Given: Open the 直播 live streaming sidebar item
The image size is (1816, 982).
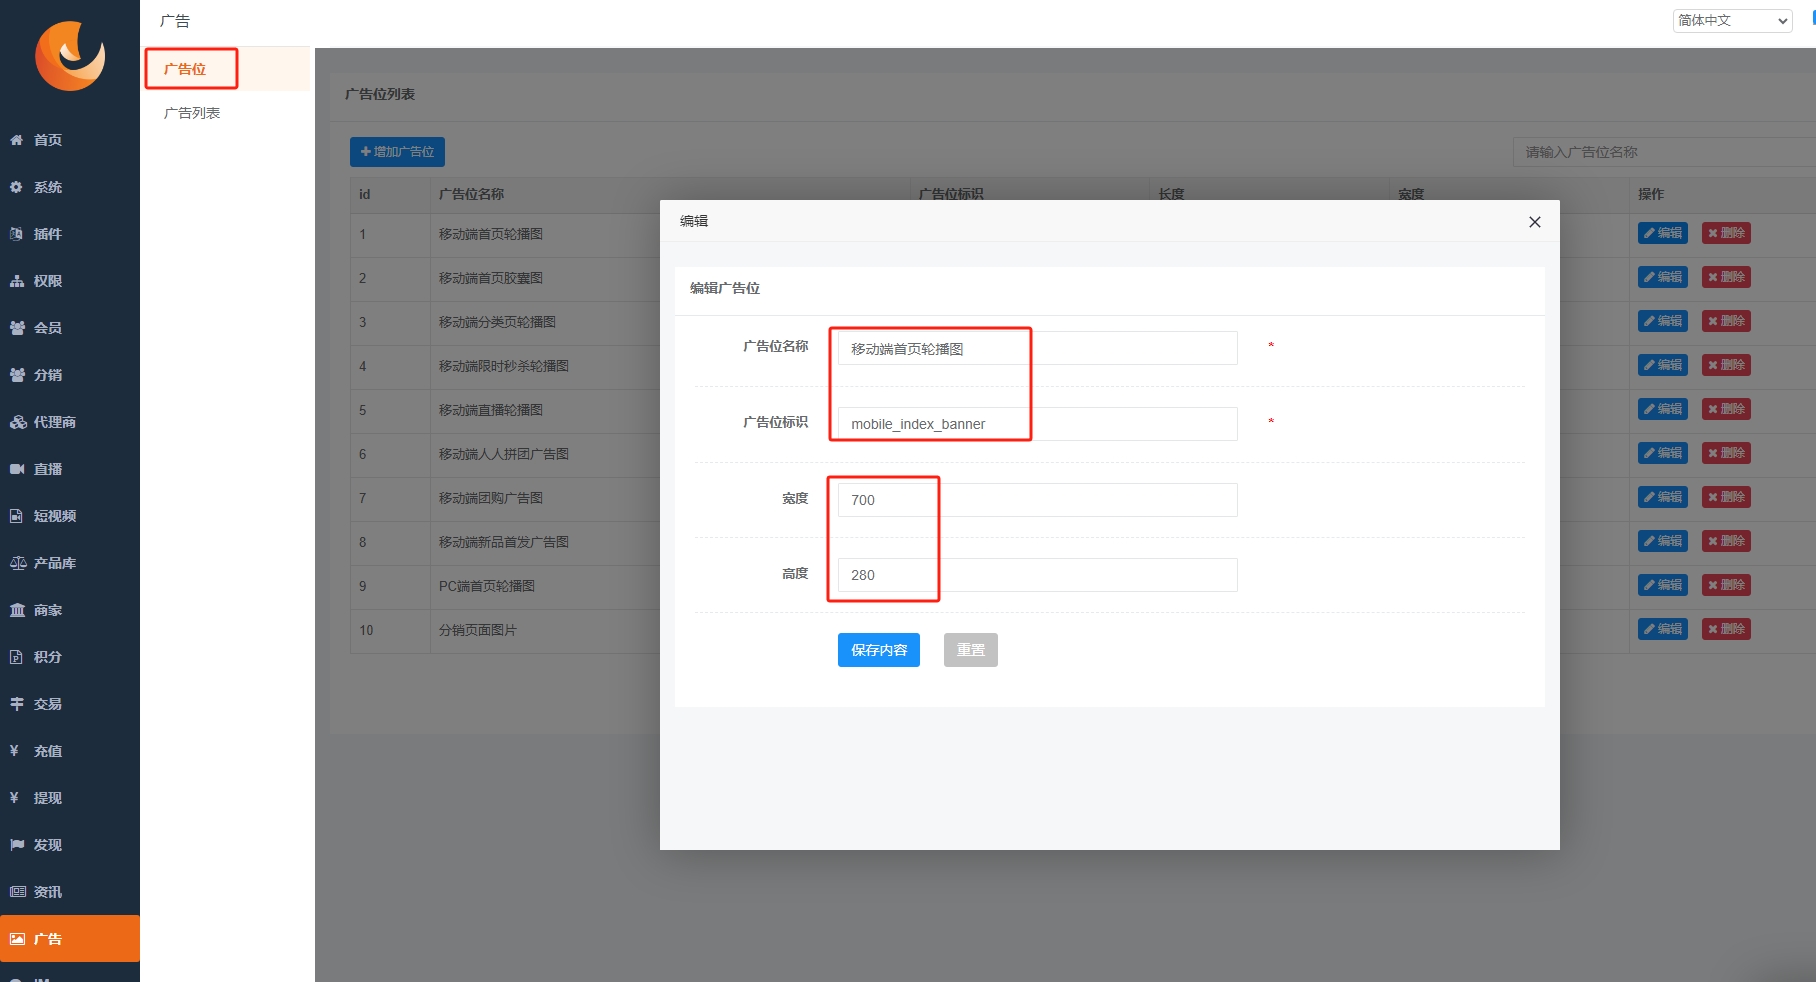Looking at the screenshot, I should pyautogui.click(x=70, y=469).
